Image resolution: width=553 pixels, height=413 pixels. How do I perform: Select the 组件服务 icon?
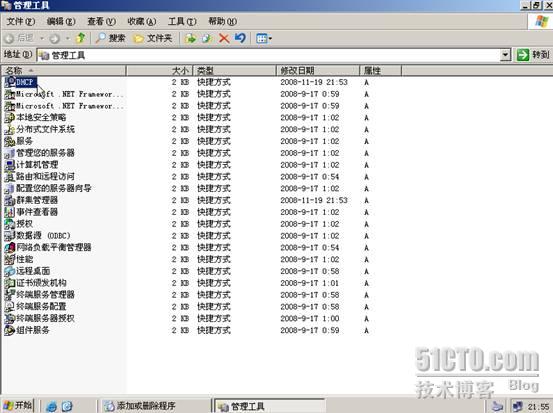[10, 330]
